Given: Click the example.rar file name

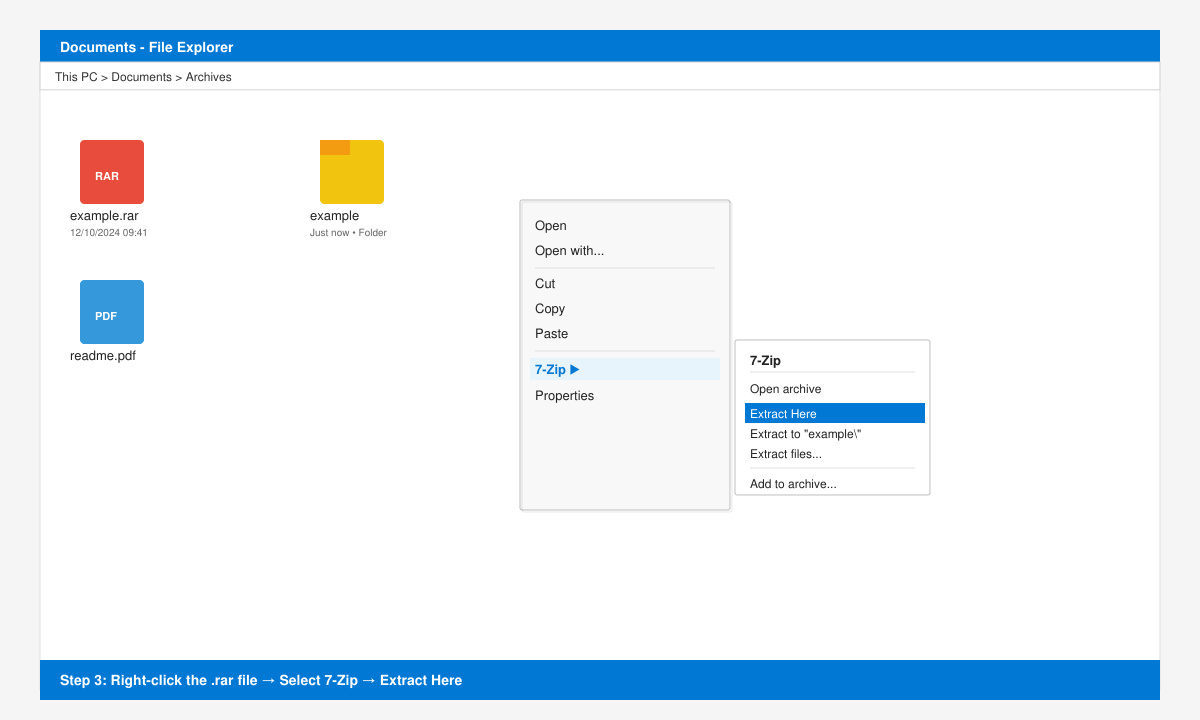Looking at the screenshot, I should (x=104, y=216).
